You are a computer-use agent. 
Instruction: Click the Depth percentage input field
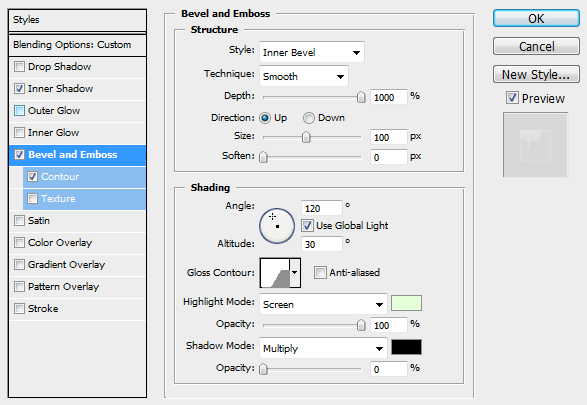[x=389, y=97]
